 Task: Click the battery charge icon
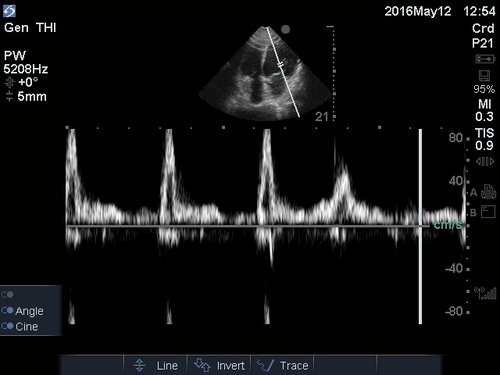click(x=485, y=59)
